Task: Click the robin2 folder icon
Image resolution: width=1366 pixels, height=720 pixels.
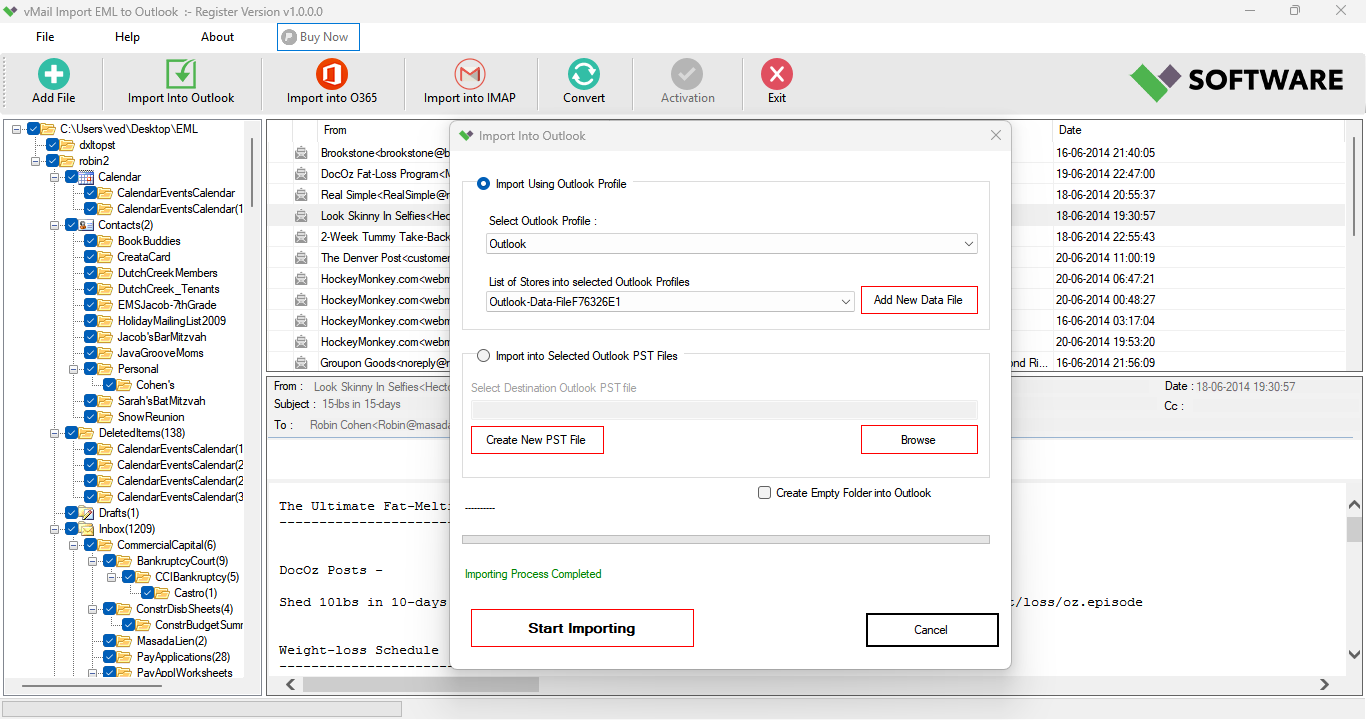Action: pos(68,161)
